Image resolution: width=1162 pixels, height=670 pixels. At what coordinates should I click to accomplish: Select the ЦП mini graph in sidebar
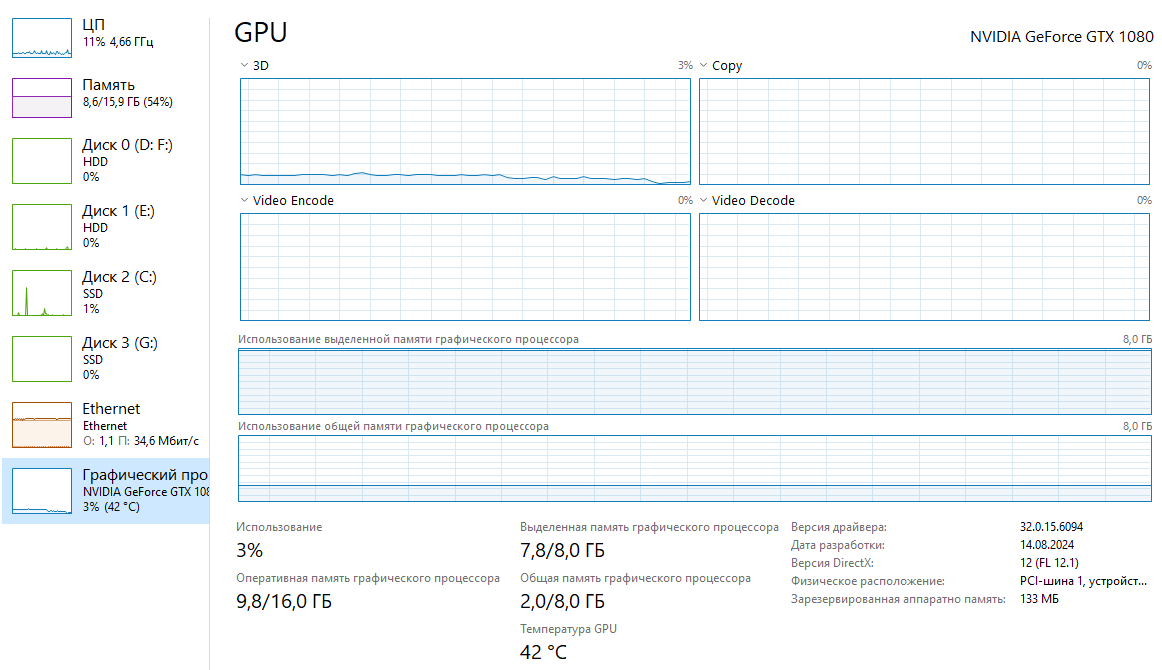click(41, 37)
